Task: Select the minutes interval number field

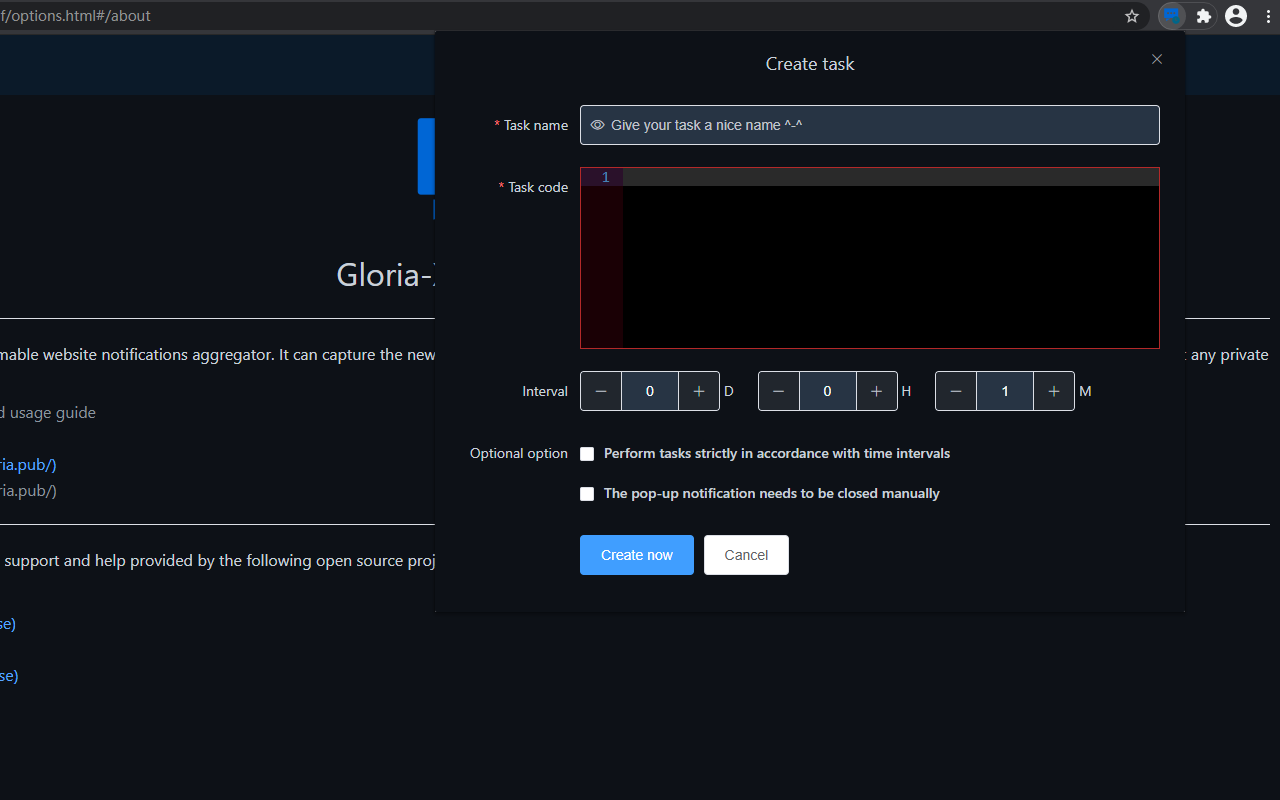Action: [1005, 391]
